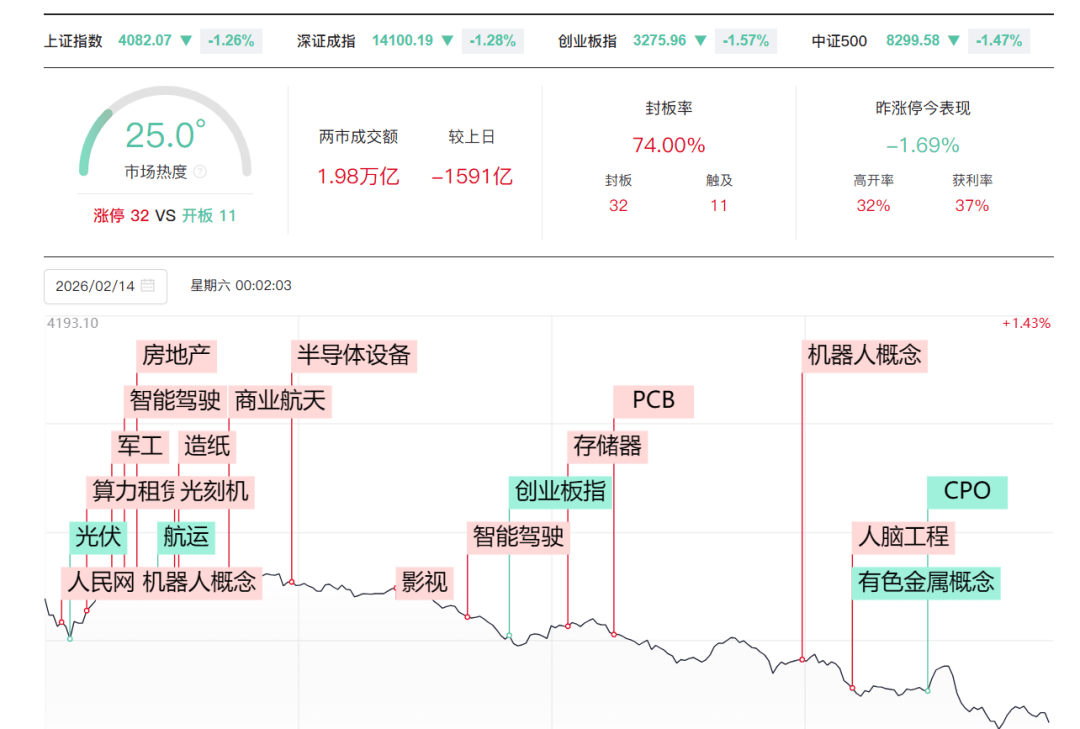
Task: Click the down arrow next to 中证500 8299.58
Action: tap(954, 41)
